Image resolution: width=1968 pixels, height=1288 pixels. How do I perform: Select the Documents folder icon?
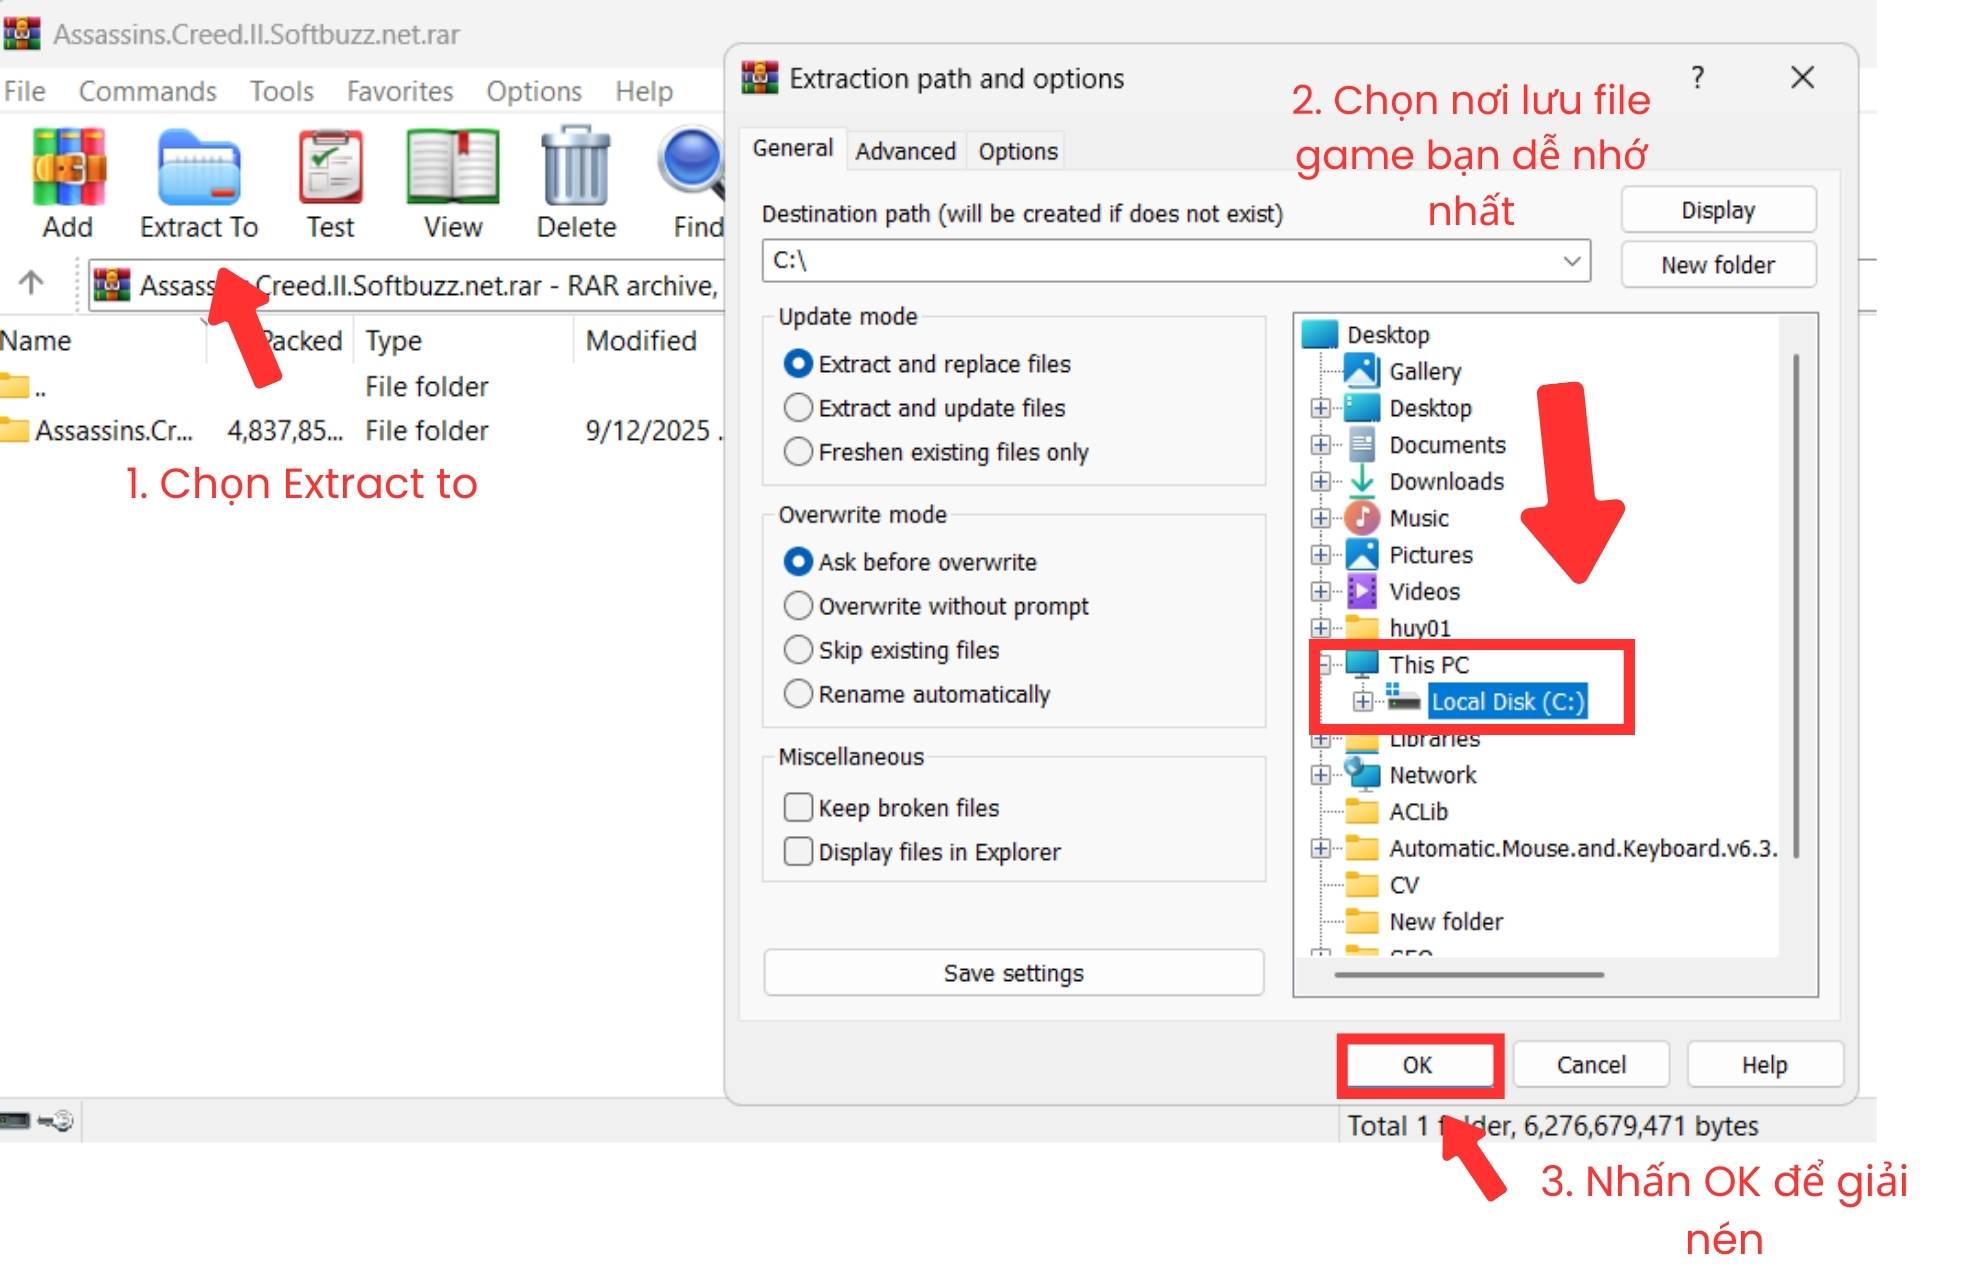point(1361,444)
